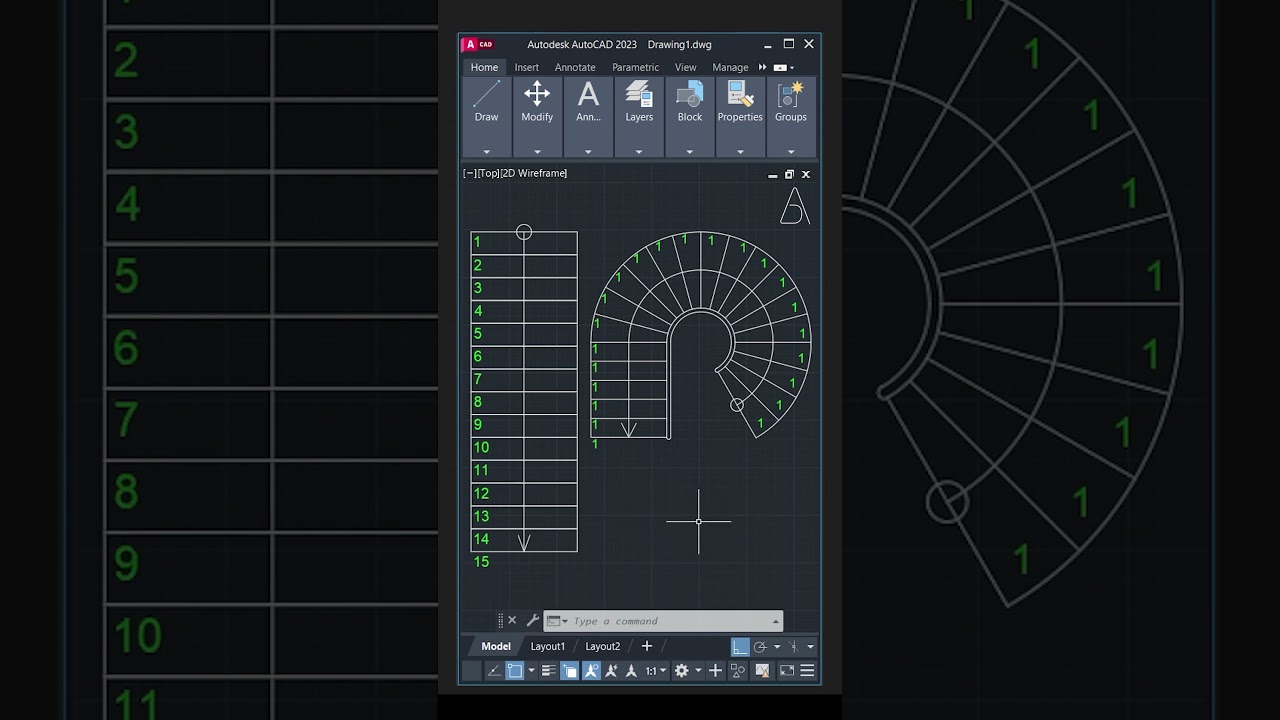Open the Block panel icon
The height and width of the screenshot is (720, 1280).
690,103
